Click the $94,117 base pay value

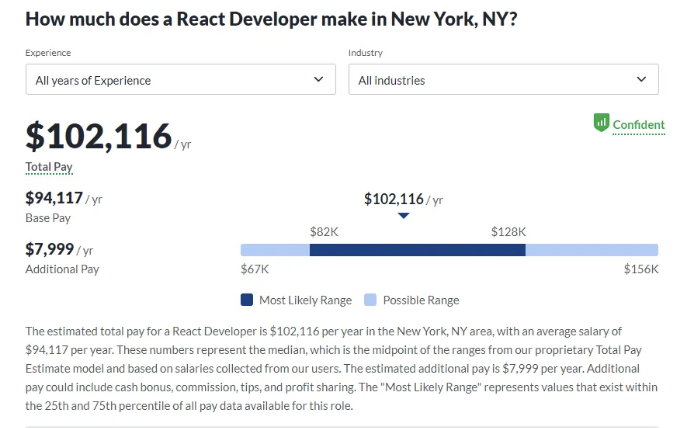pyautogui.click(x=54, y=198)
